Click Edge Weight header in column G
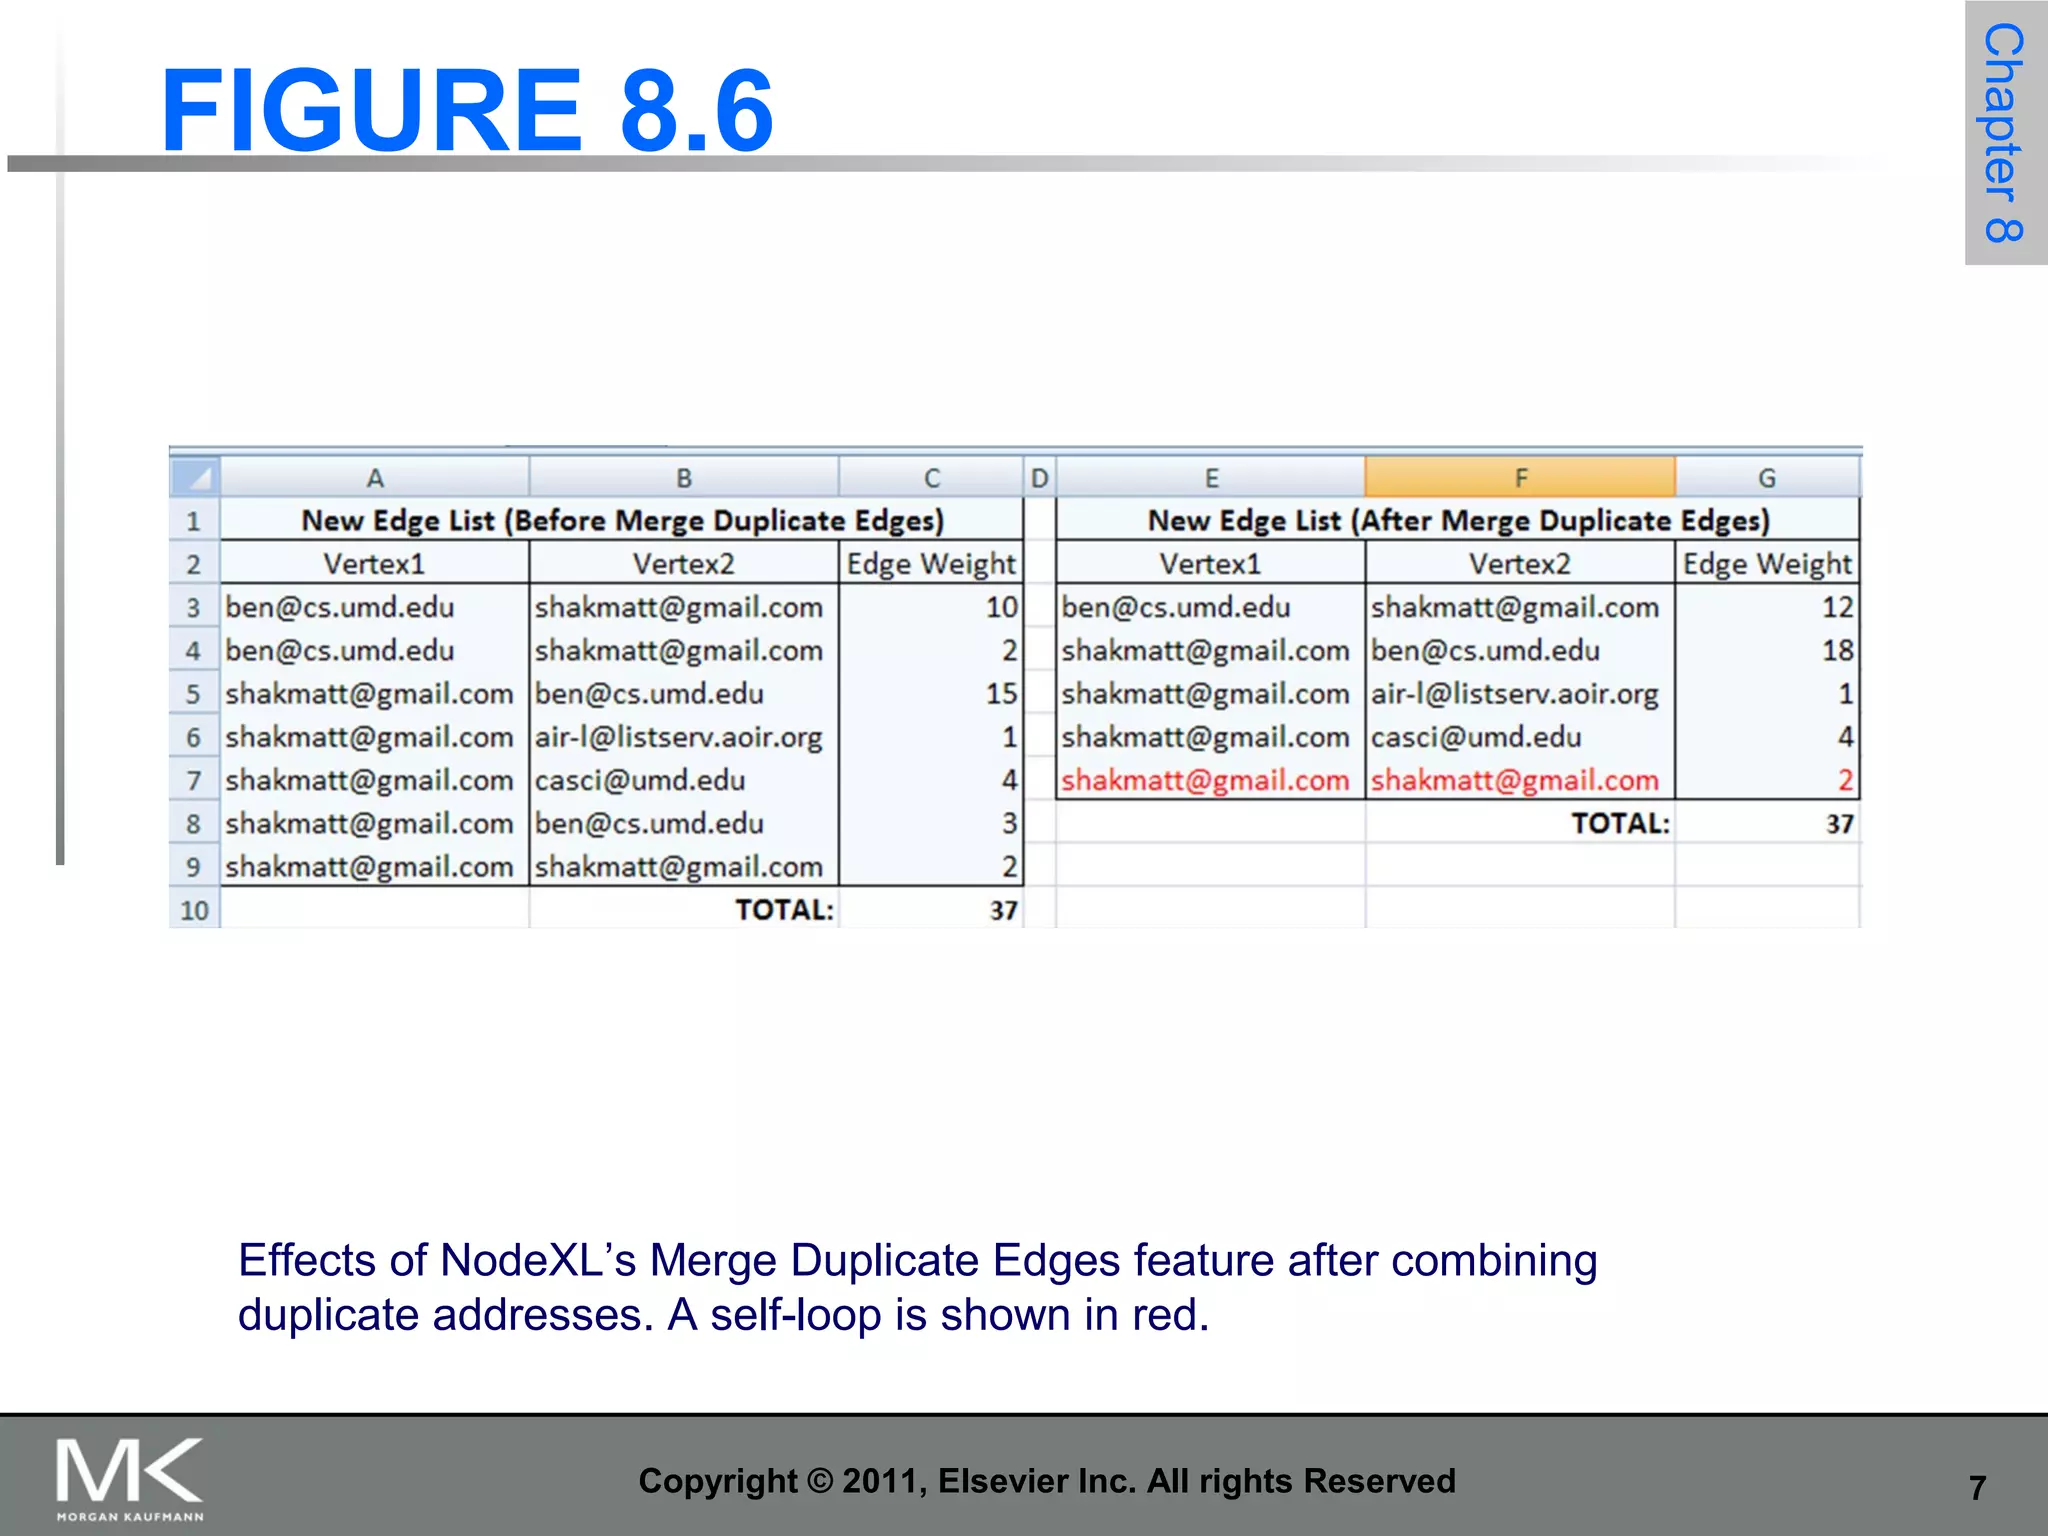The image size is (2048, 1536). (1767, 564)
